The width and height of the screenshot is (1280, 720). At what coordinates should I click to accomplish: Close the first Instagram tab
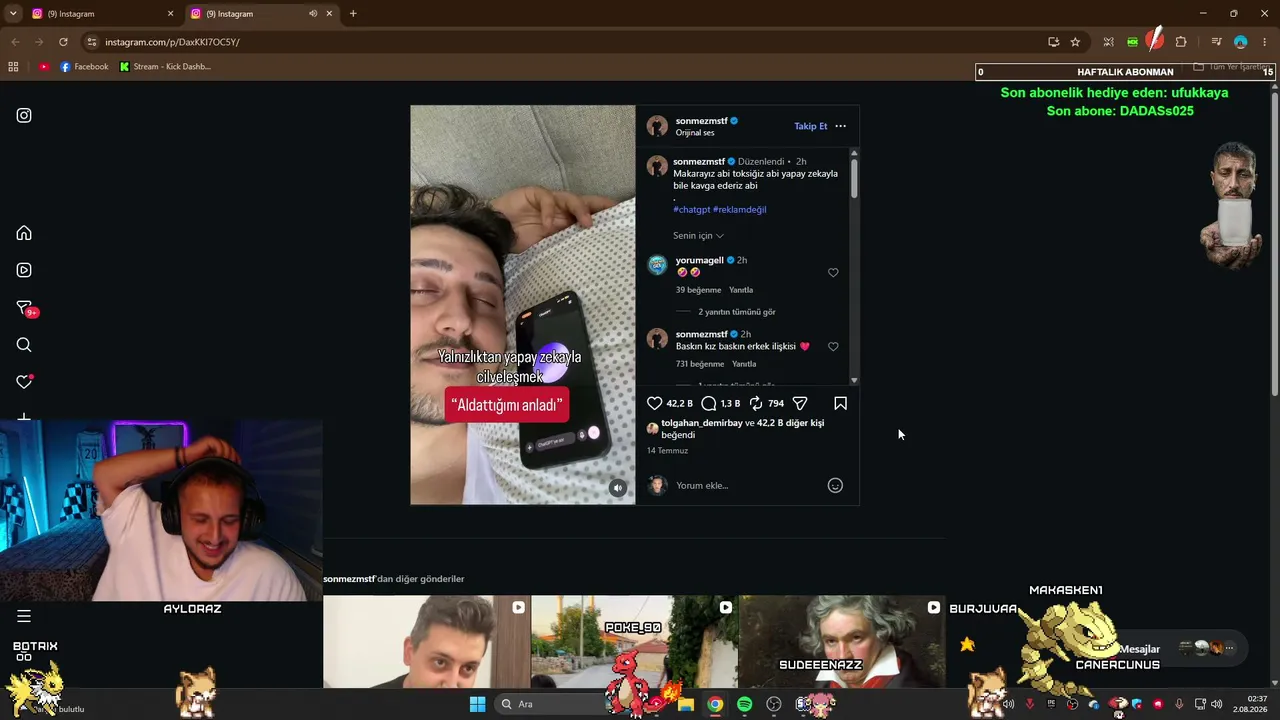click(x=170, y=14)
